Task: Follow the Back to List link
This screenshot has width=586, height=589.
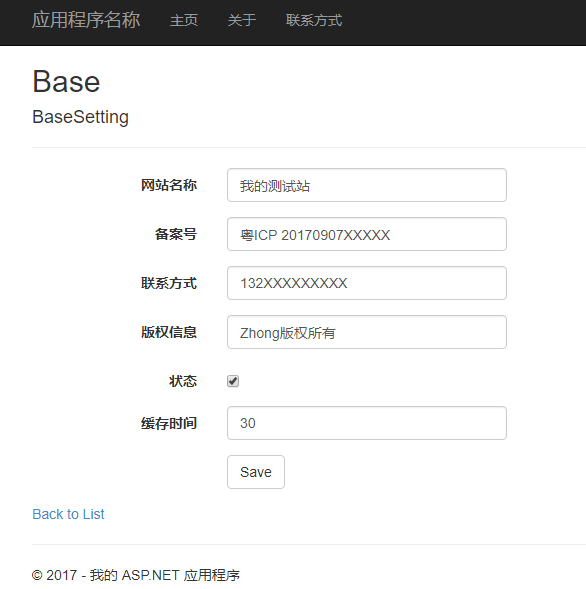Action: click(x=68, y=514)
